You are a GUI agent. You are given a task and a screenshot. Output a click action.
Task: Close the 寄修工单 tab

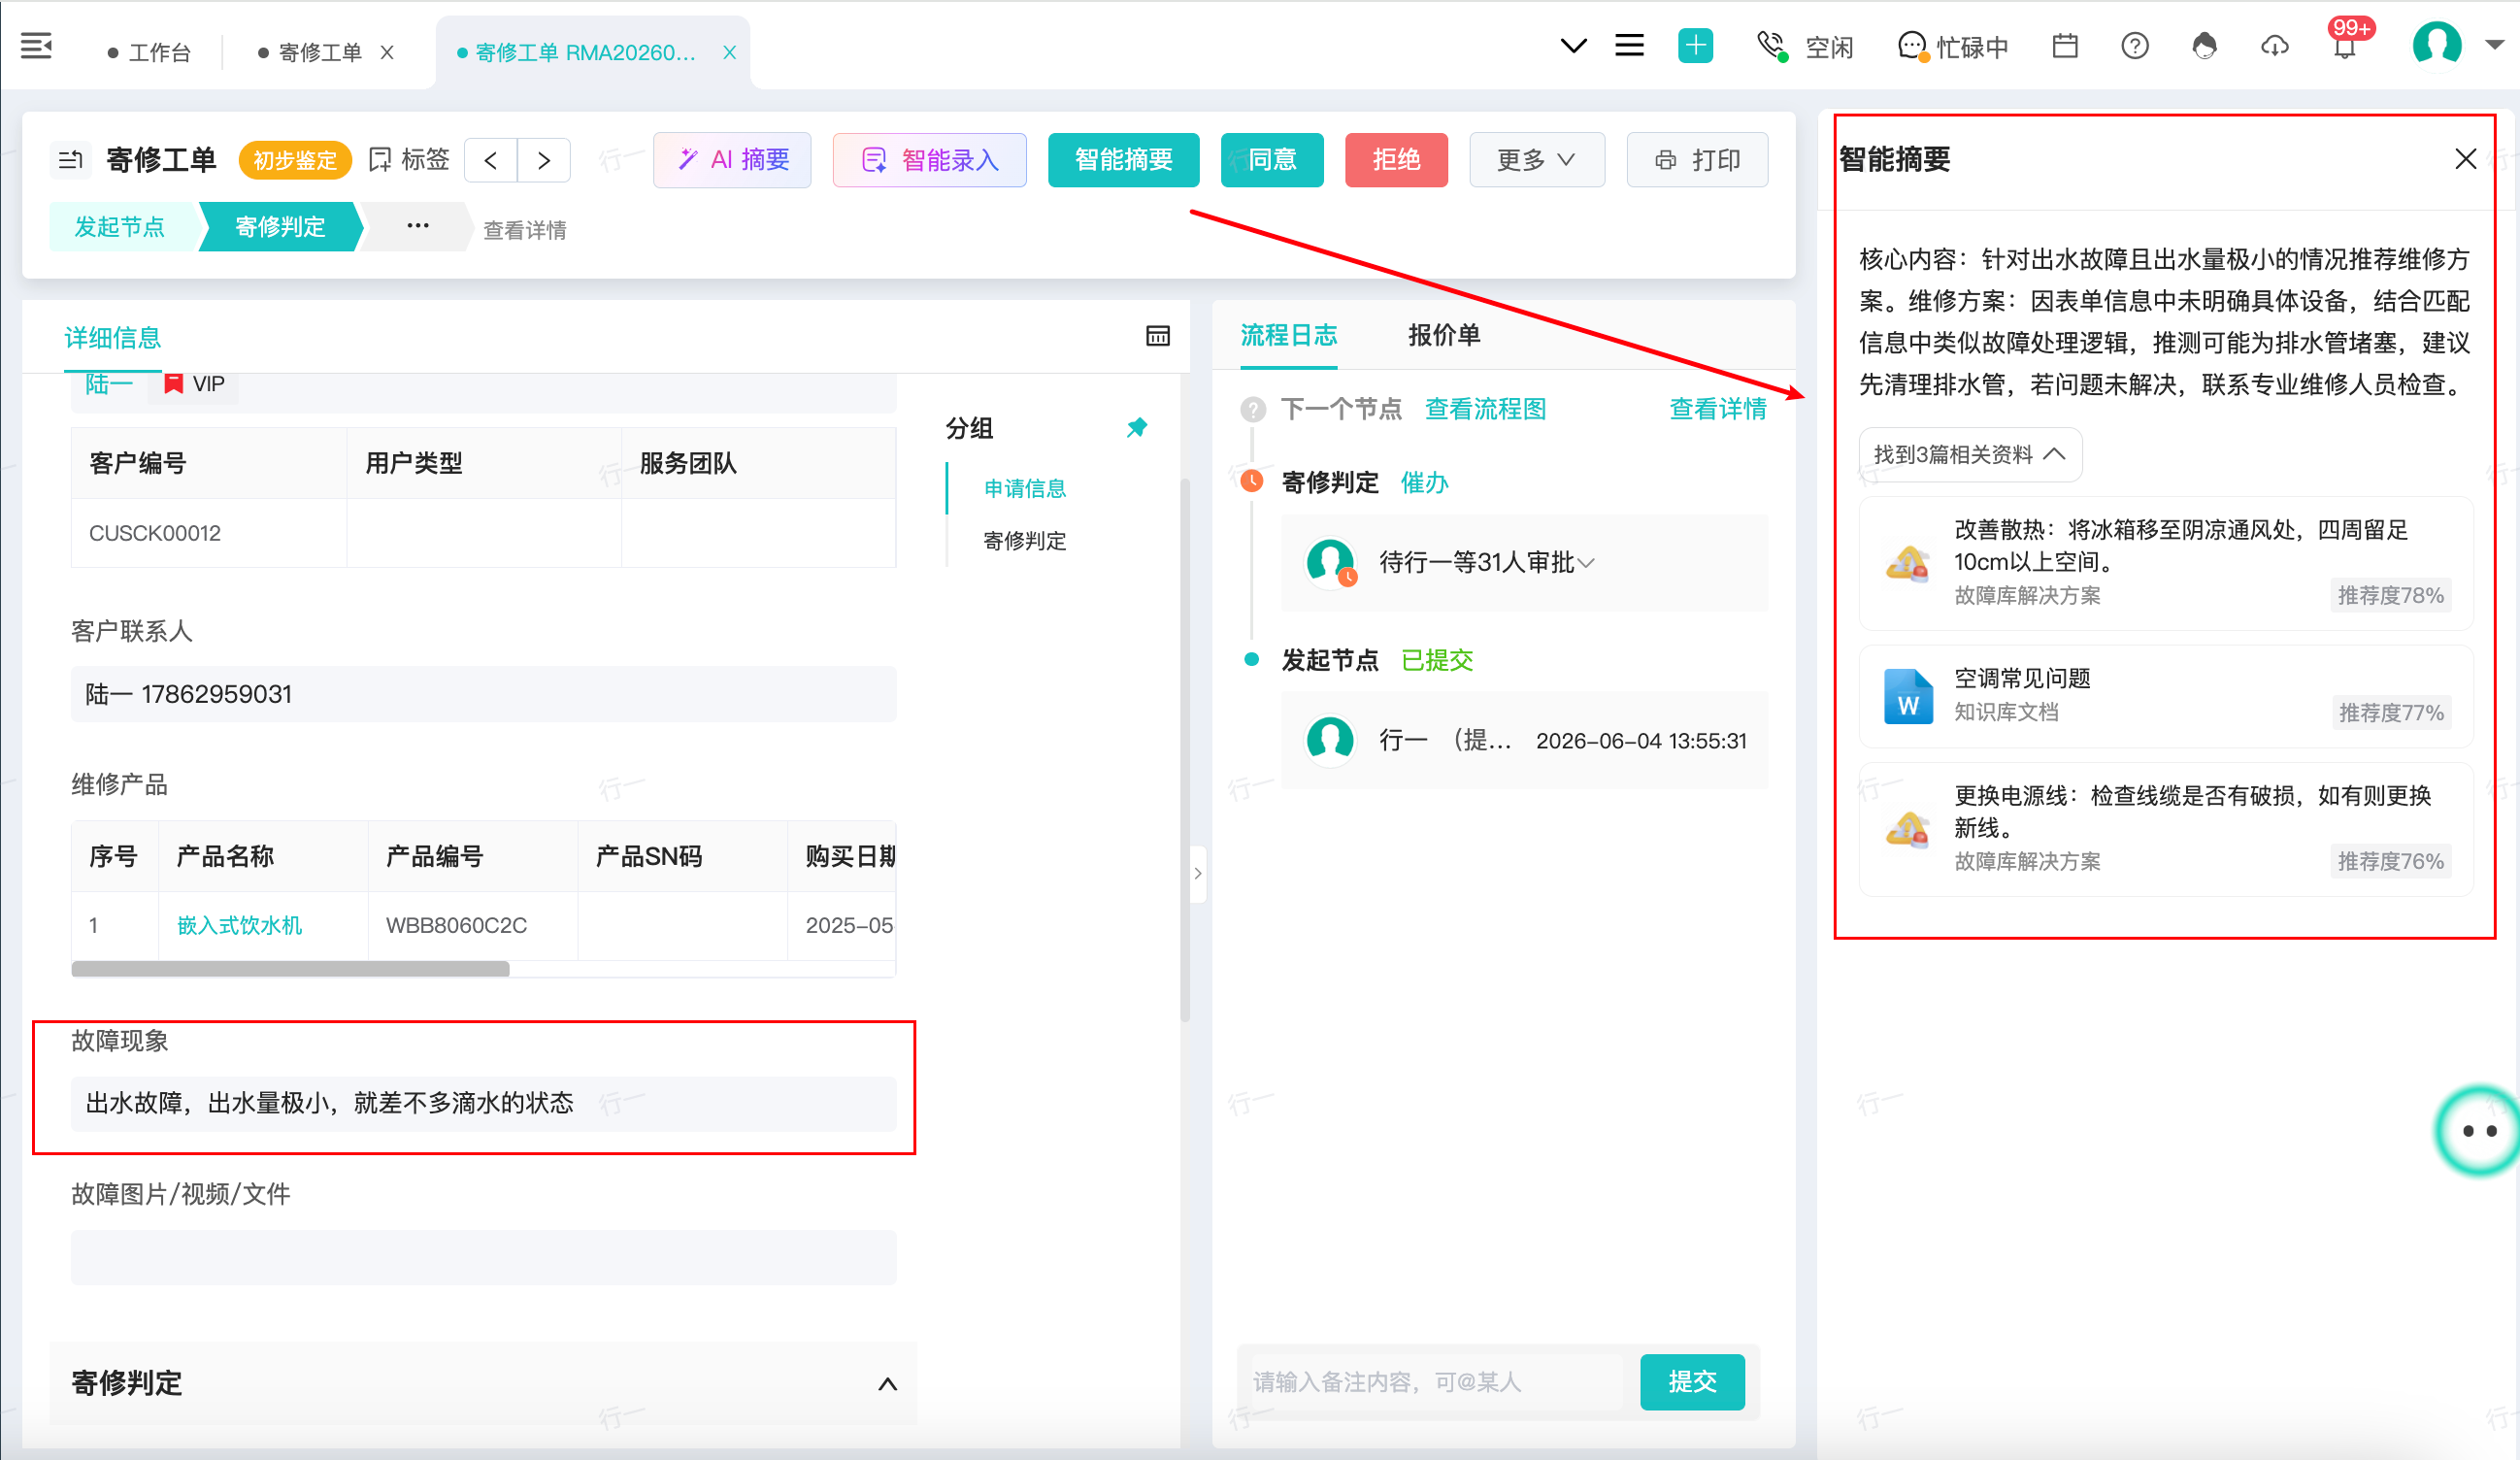click(387, 52)
